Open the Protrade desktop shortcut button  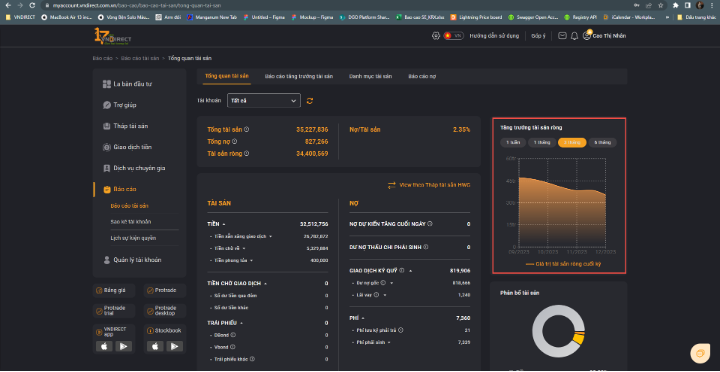[x=165, y=310]
